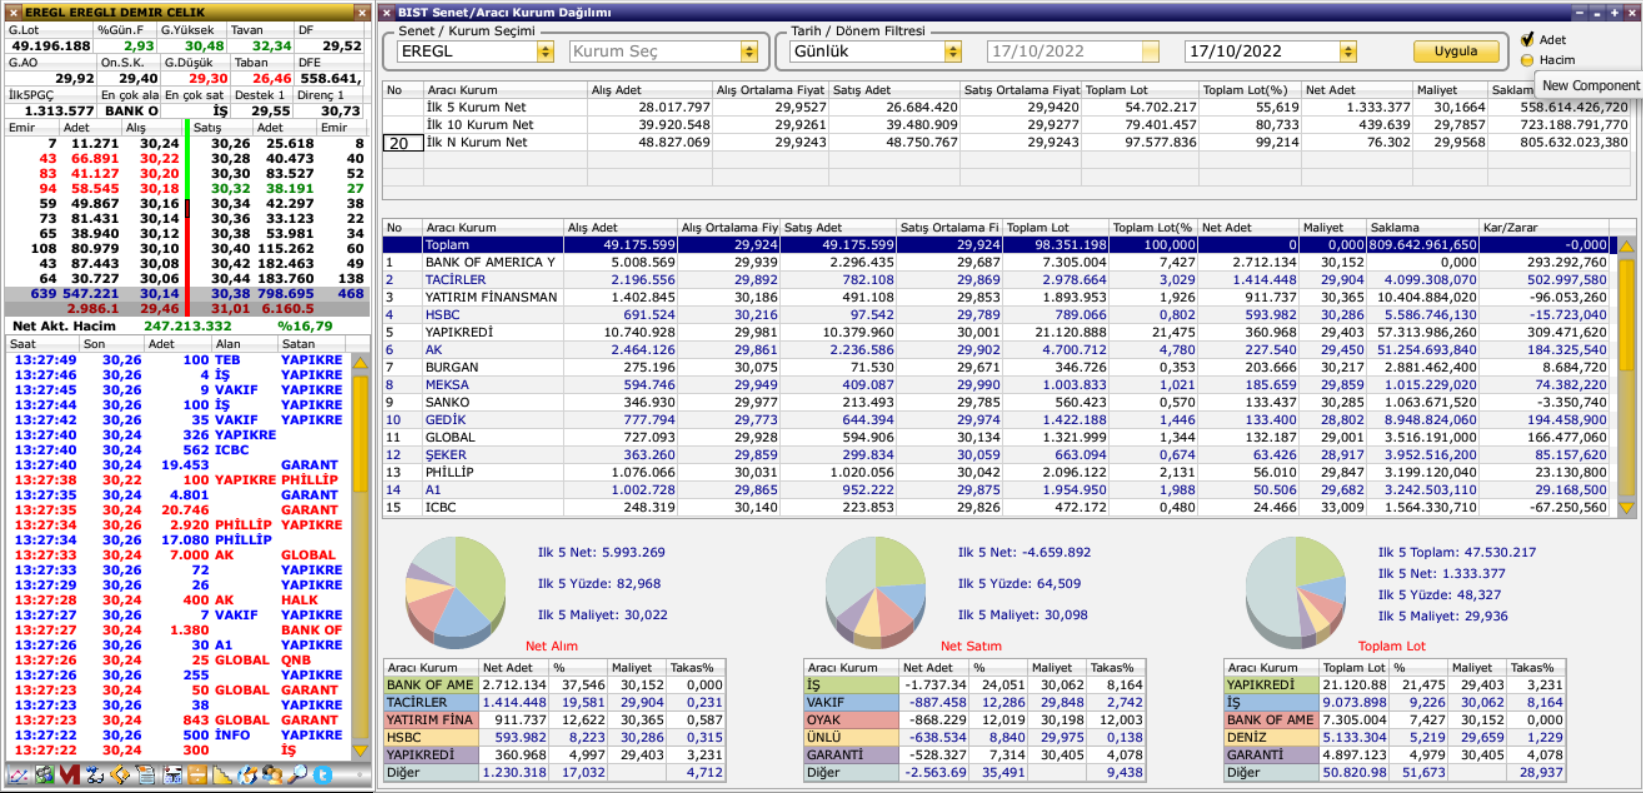
Task: Click the Net Akt. Hacim value 247.213.332
Action: click(x=188, y=326)
